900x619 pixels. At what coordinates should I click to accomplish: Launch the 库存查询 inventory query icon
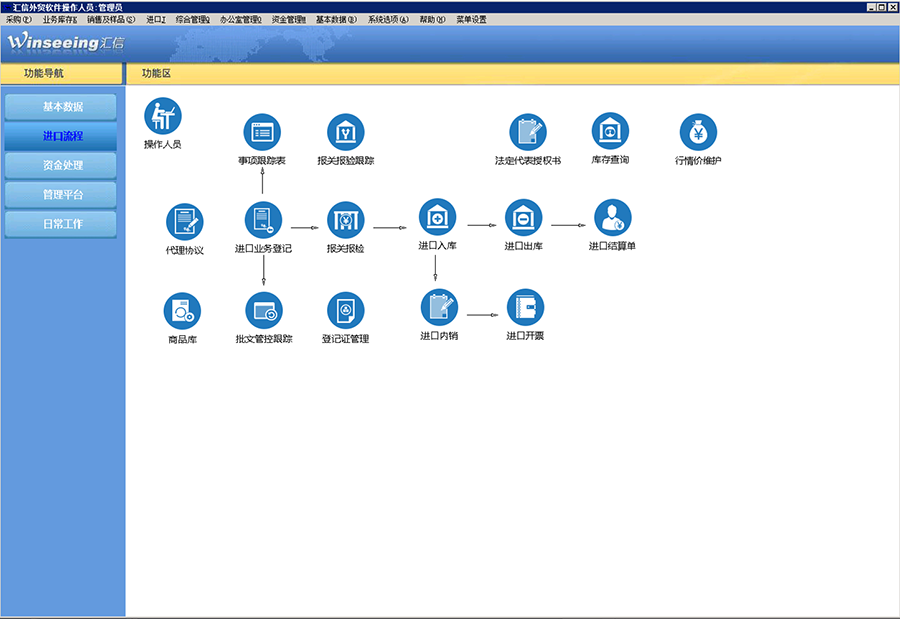[610, 131]
